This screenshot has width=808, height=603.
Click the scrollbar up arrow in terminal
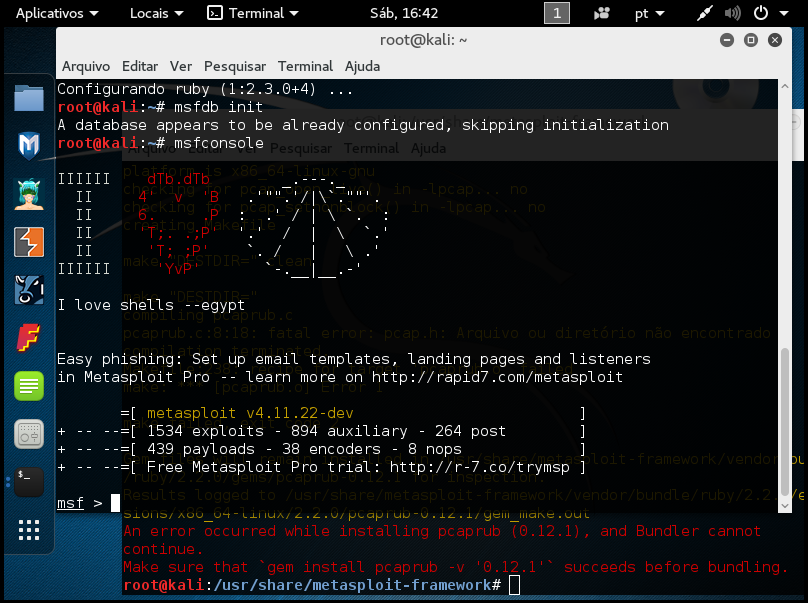[x=785, y=87]
